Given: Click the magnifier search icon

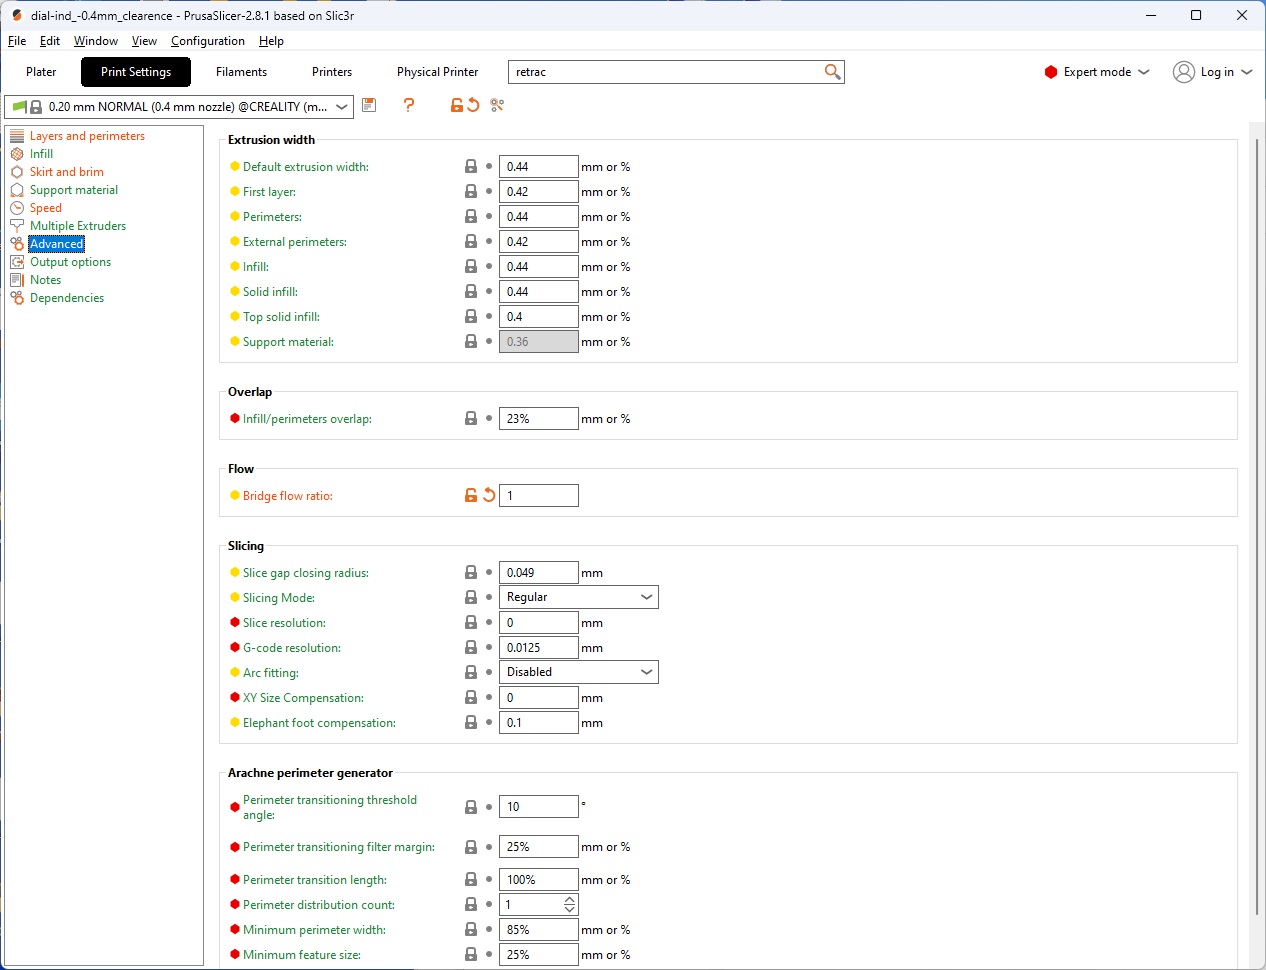Looking at the screenshot, I should tap(832, 72).
